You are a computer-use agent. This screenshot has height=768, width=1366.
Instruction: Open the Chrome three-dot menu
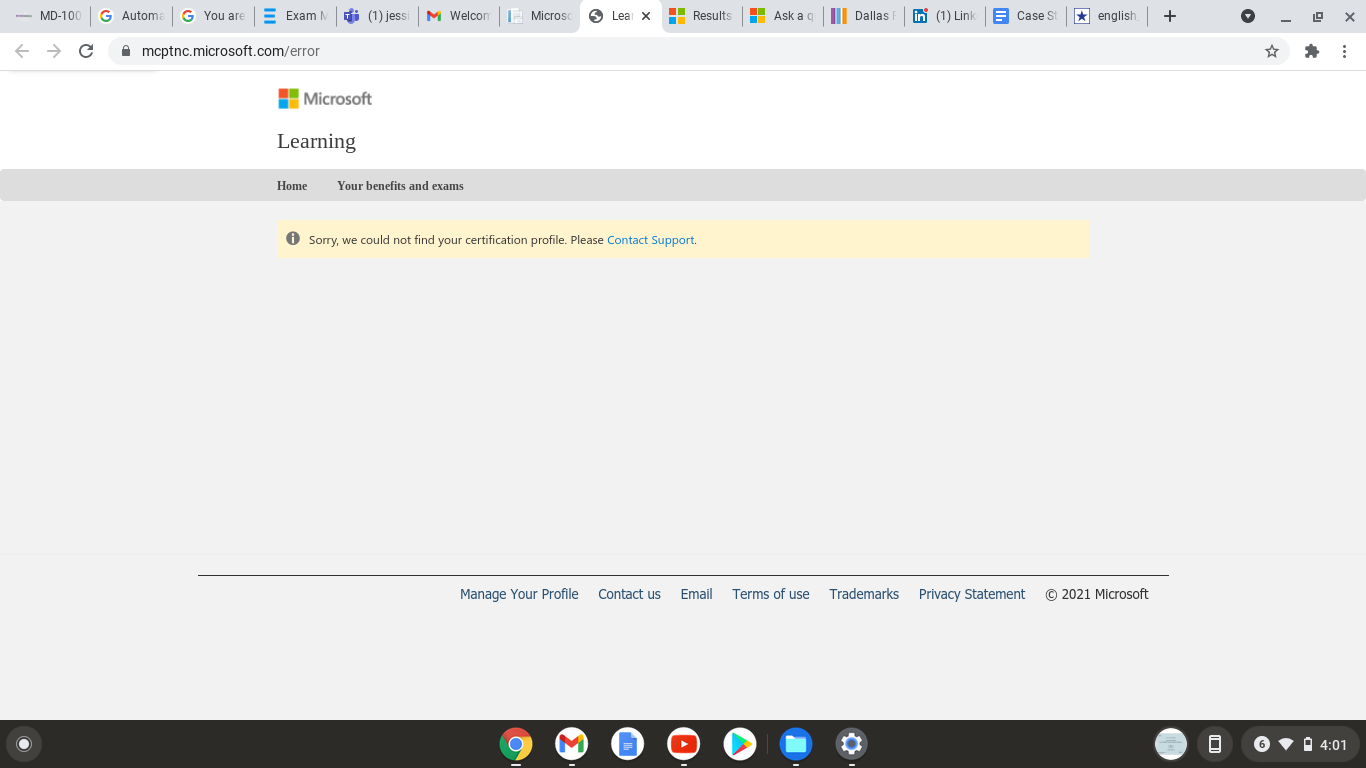pyautogui.click(x=1346, y=51)
